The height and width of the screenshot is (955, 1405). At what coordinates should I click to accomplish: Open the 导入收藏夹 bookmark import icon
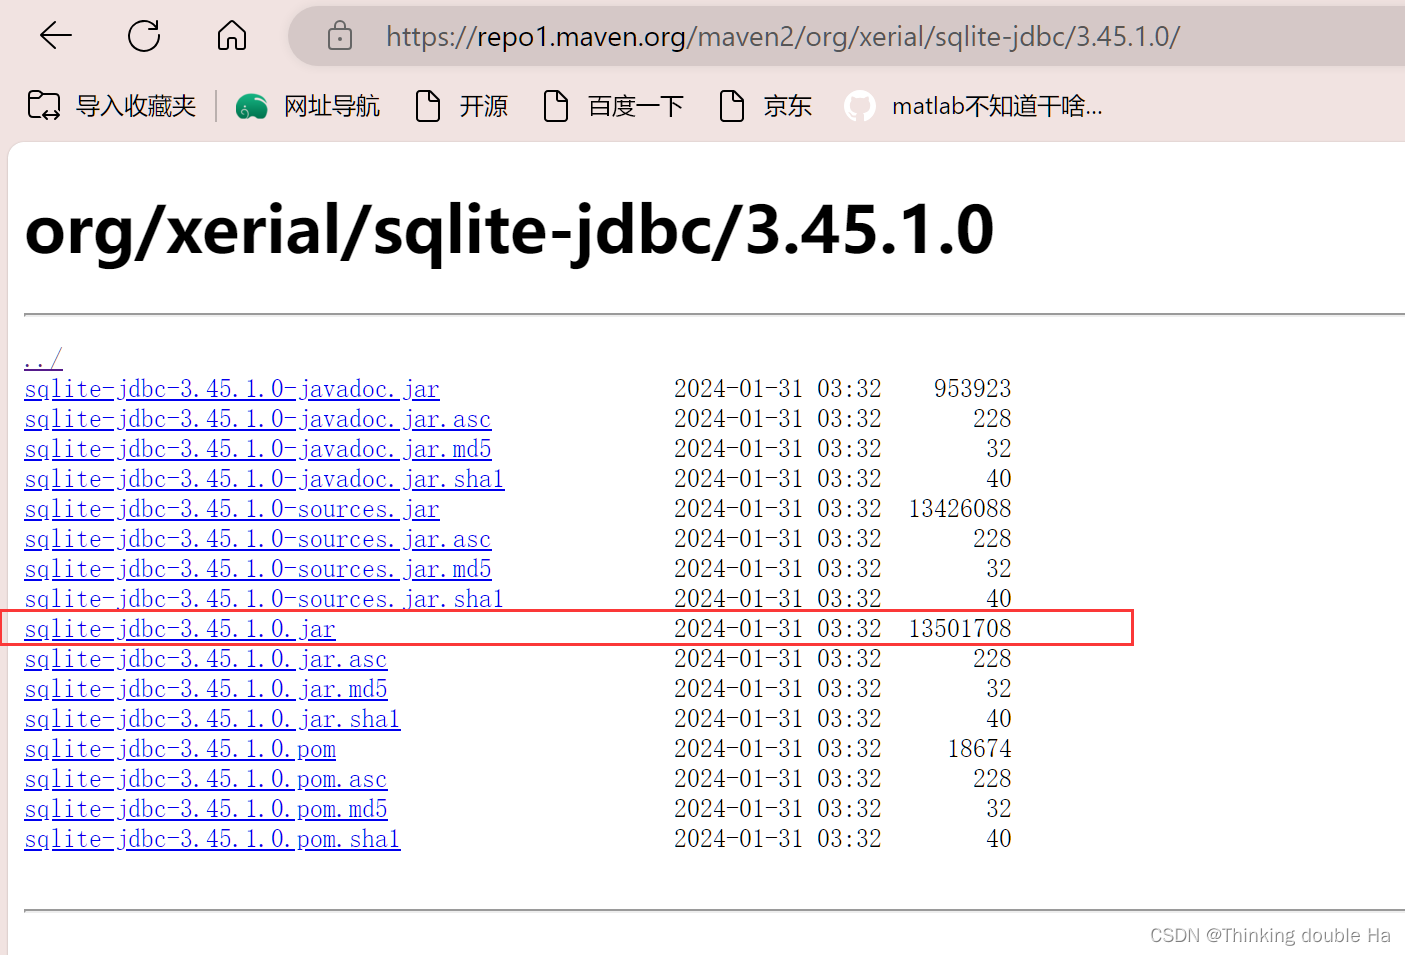coord(44,104)
